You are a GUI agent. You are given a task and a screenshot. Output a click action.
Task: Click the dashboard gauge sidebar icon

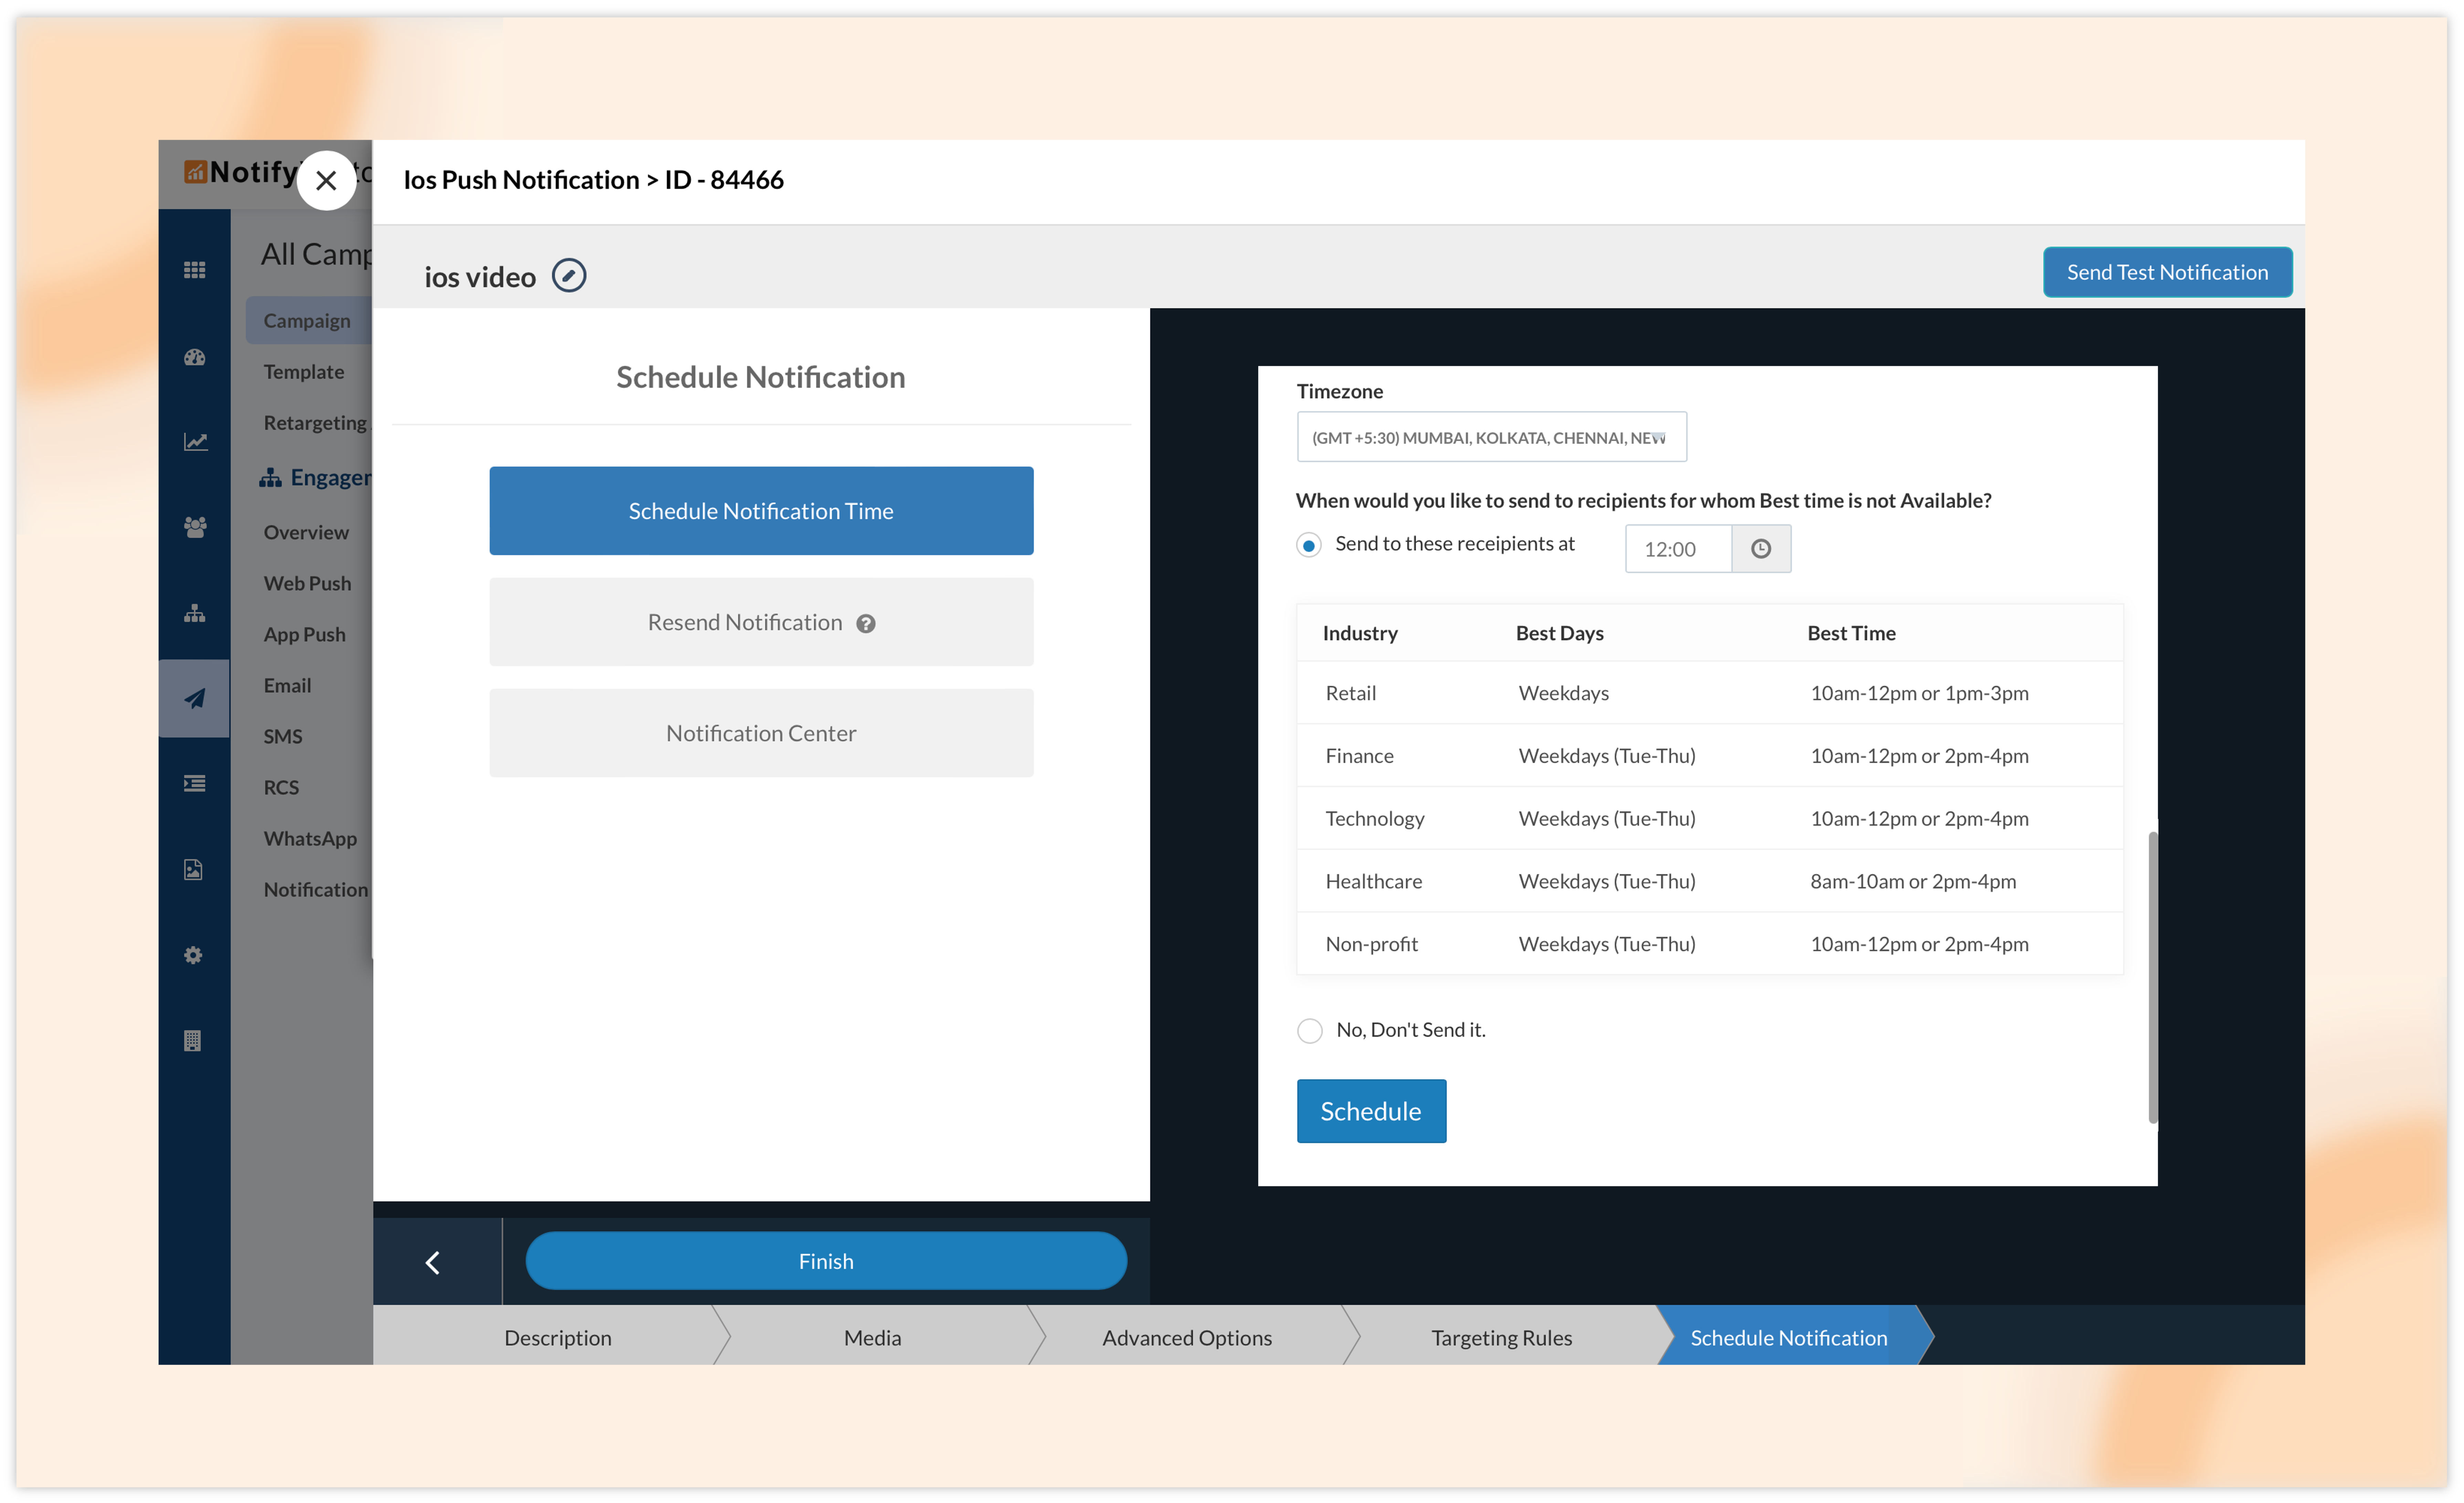195,357
